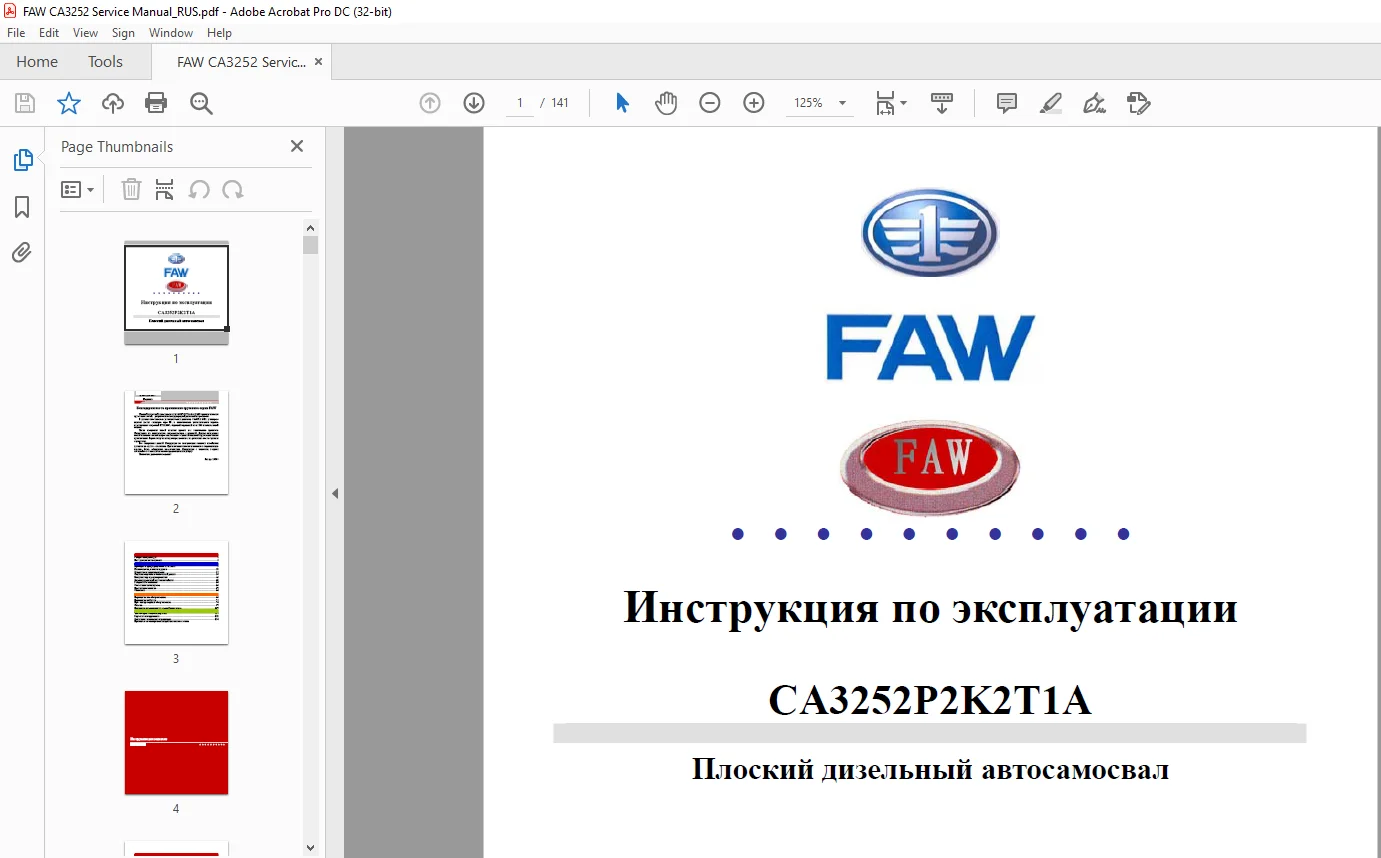This screenshot has width=1381, height=858.
Task: Click the thumbnails scrollbar up arrow
Action: tap(310, 228)
